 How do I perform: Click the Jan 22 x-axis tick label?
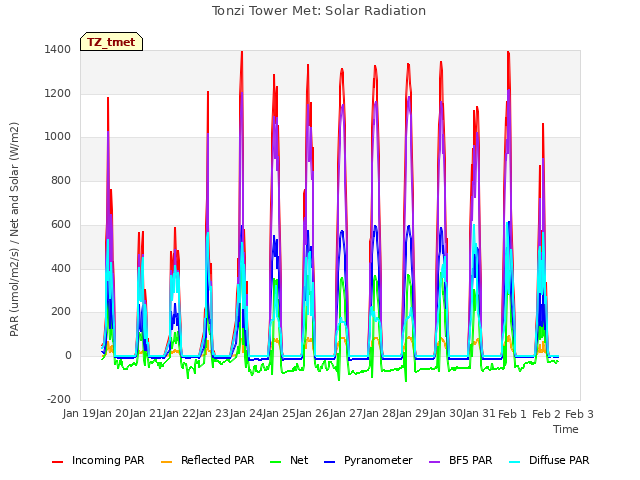click(x=179, y=413)
